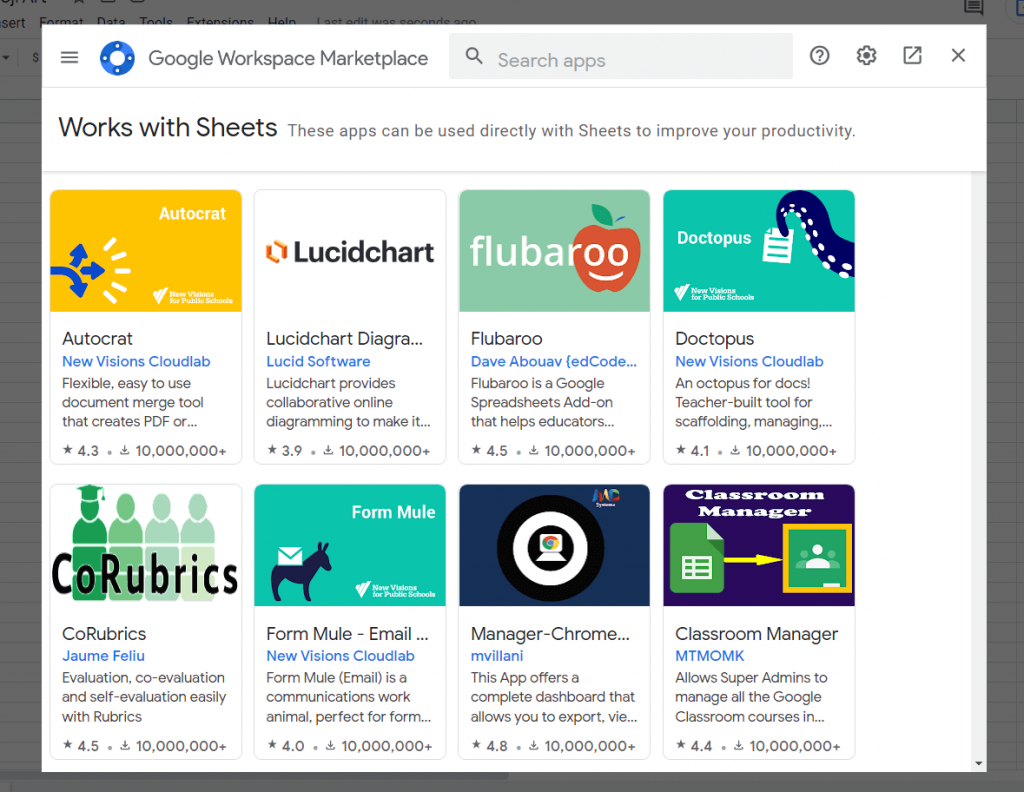Open the Jaume Feliu developer link
The height and width of the screenshot is (792, 1024).
pos(104,656)
